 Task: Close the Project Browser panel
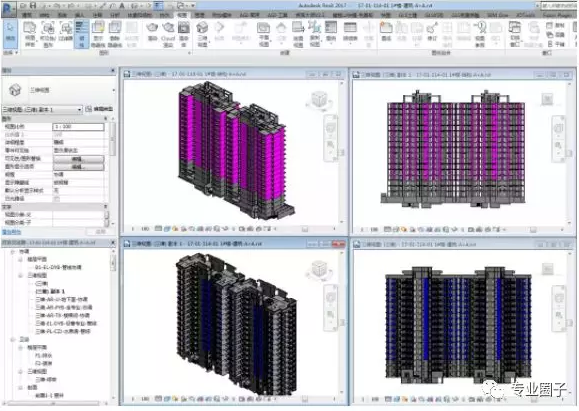pyautogui.click(x=113, y=243)
